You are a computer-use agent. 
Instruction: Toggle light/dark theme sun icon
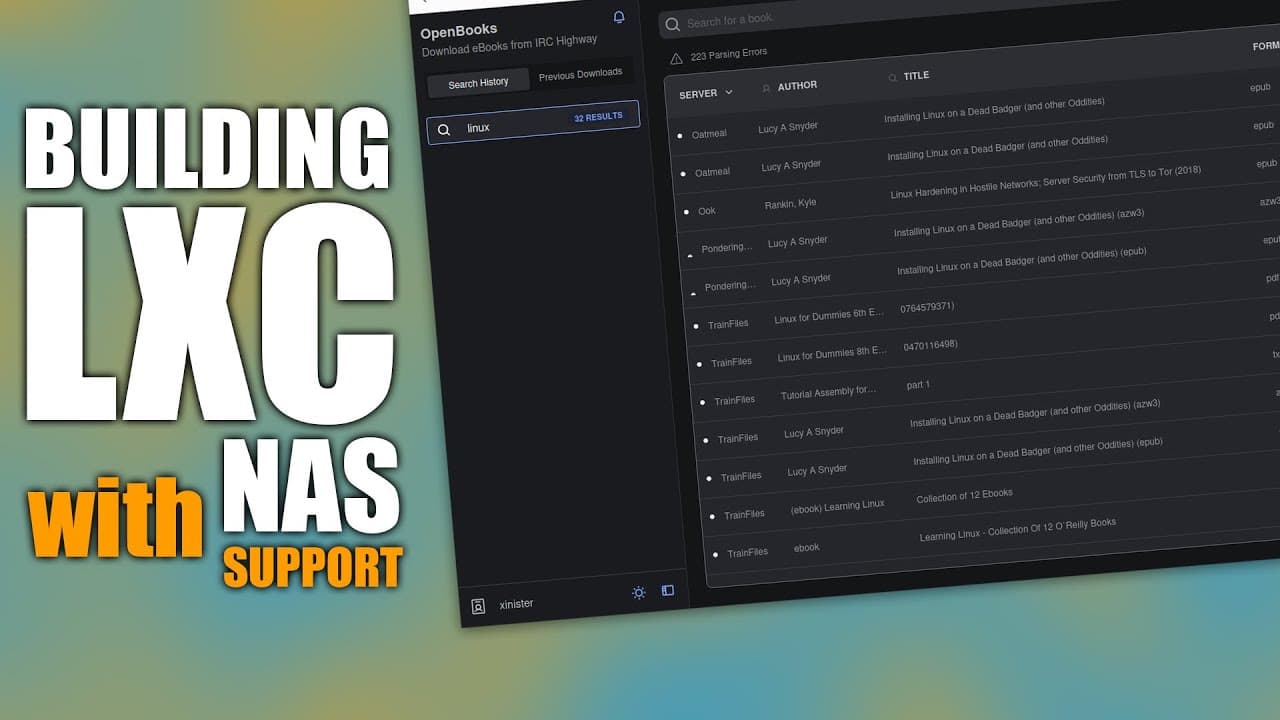click(639, 593)
